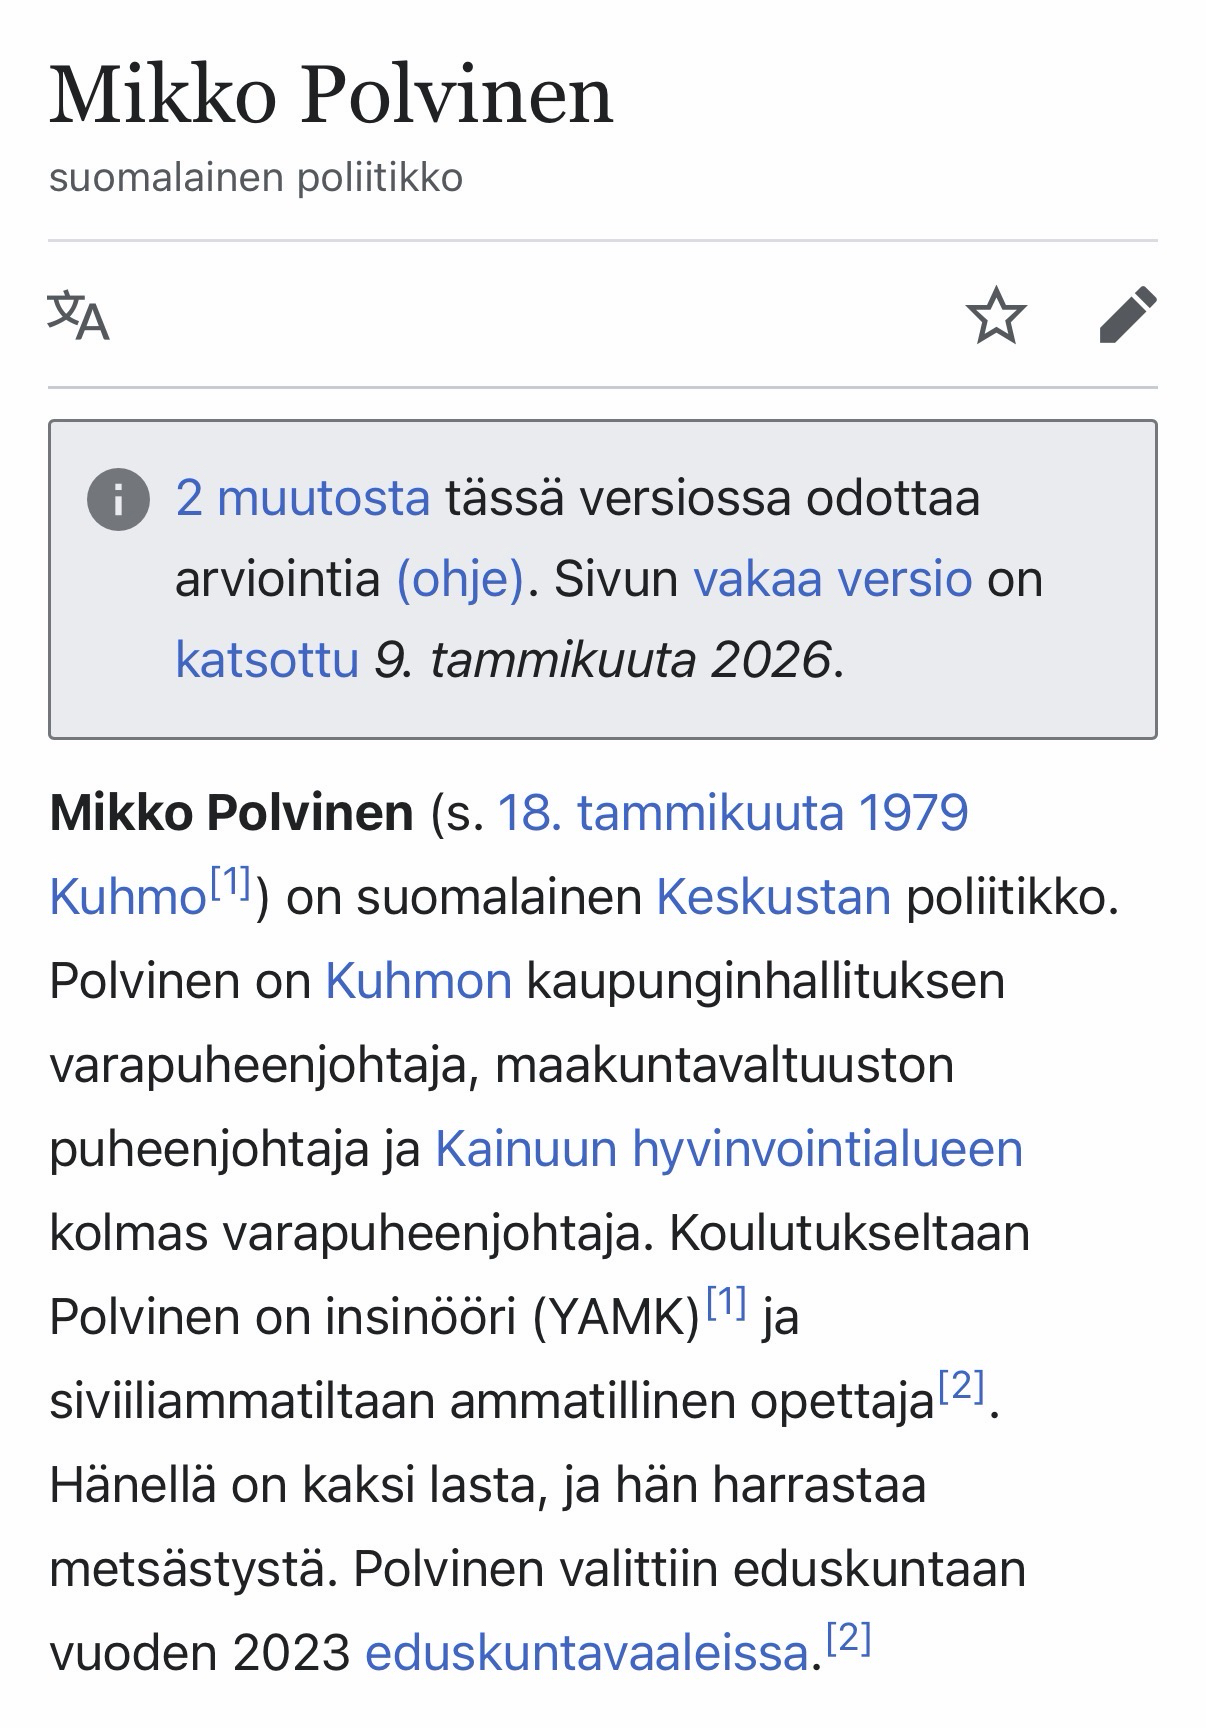Follow the "Kuhmo" birthplace link

pos(128,897)
